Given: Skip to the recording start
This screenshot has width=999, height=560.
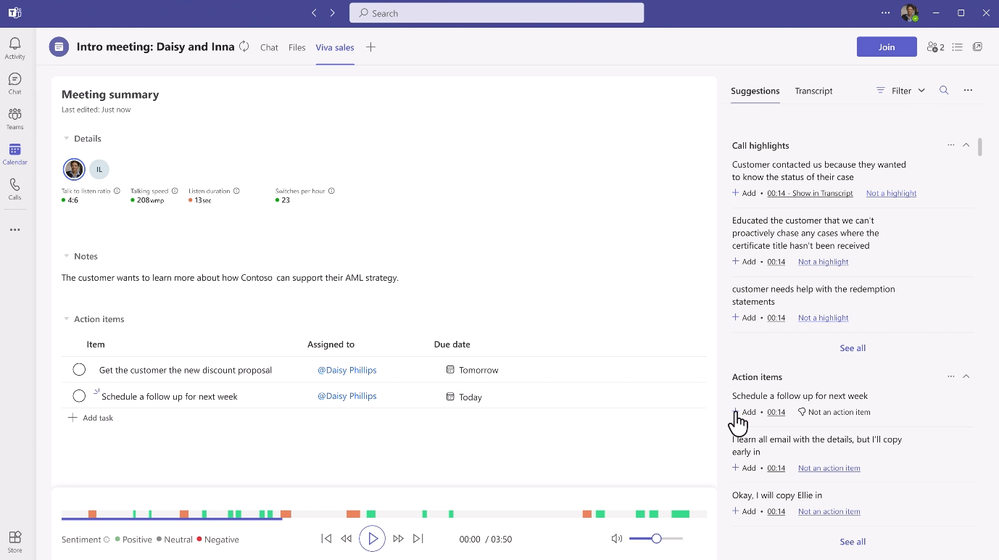Looking at the screenshot, I should [x=326, y=538].
